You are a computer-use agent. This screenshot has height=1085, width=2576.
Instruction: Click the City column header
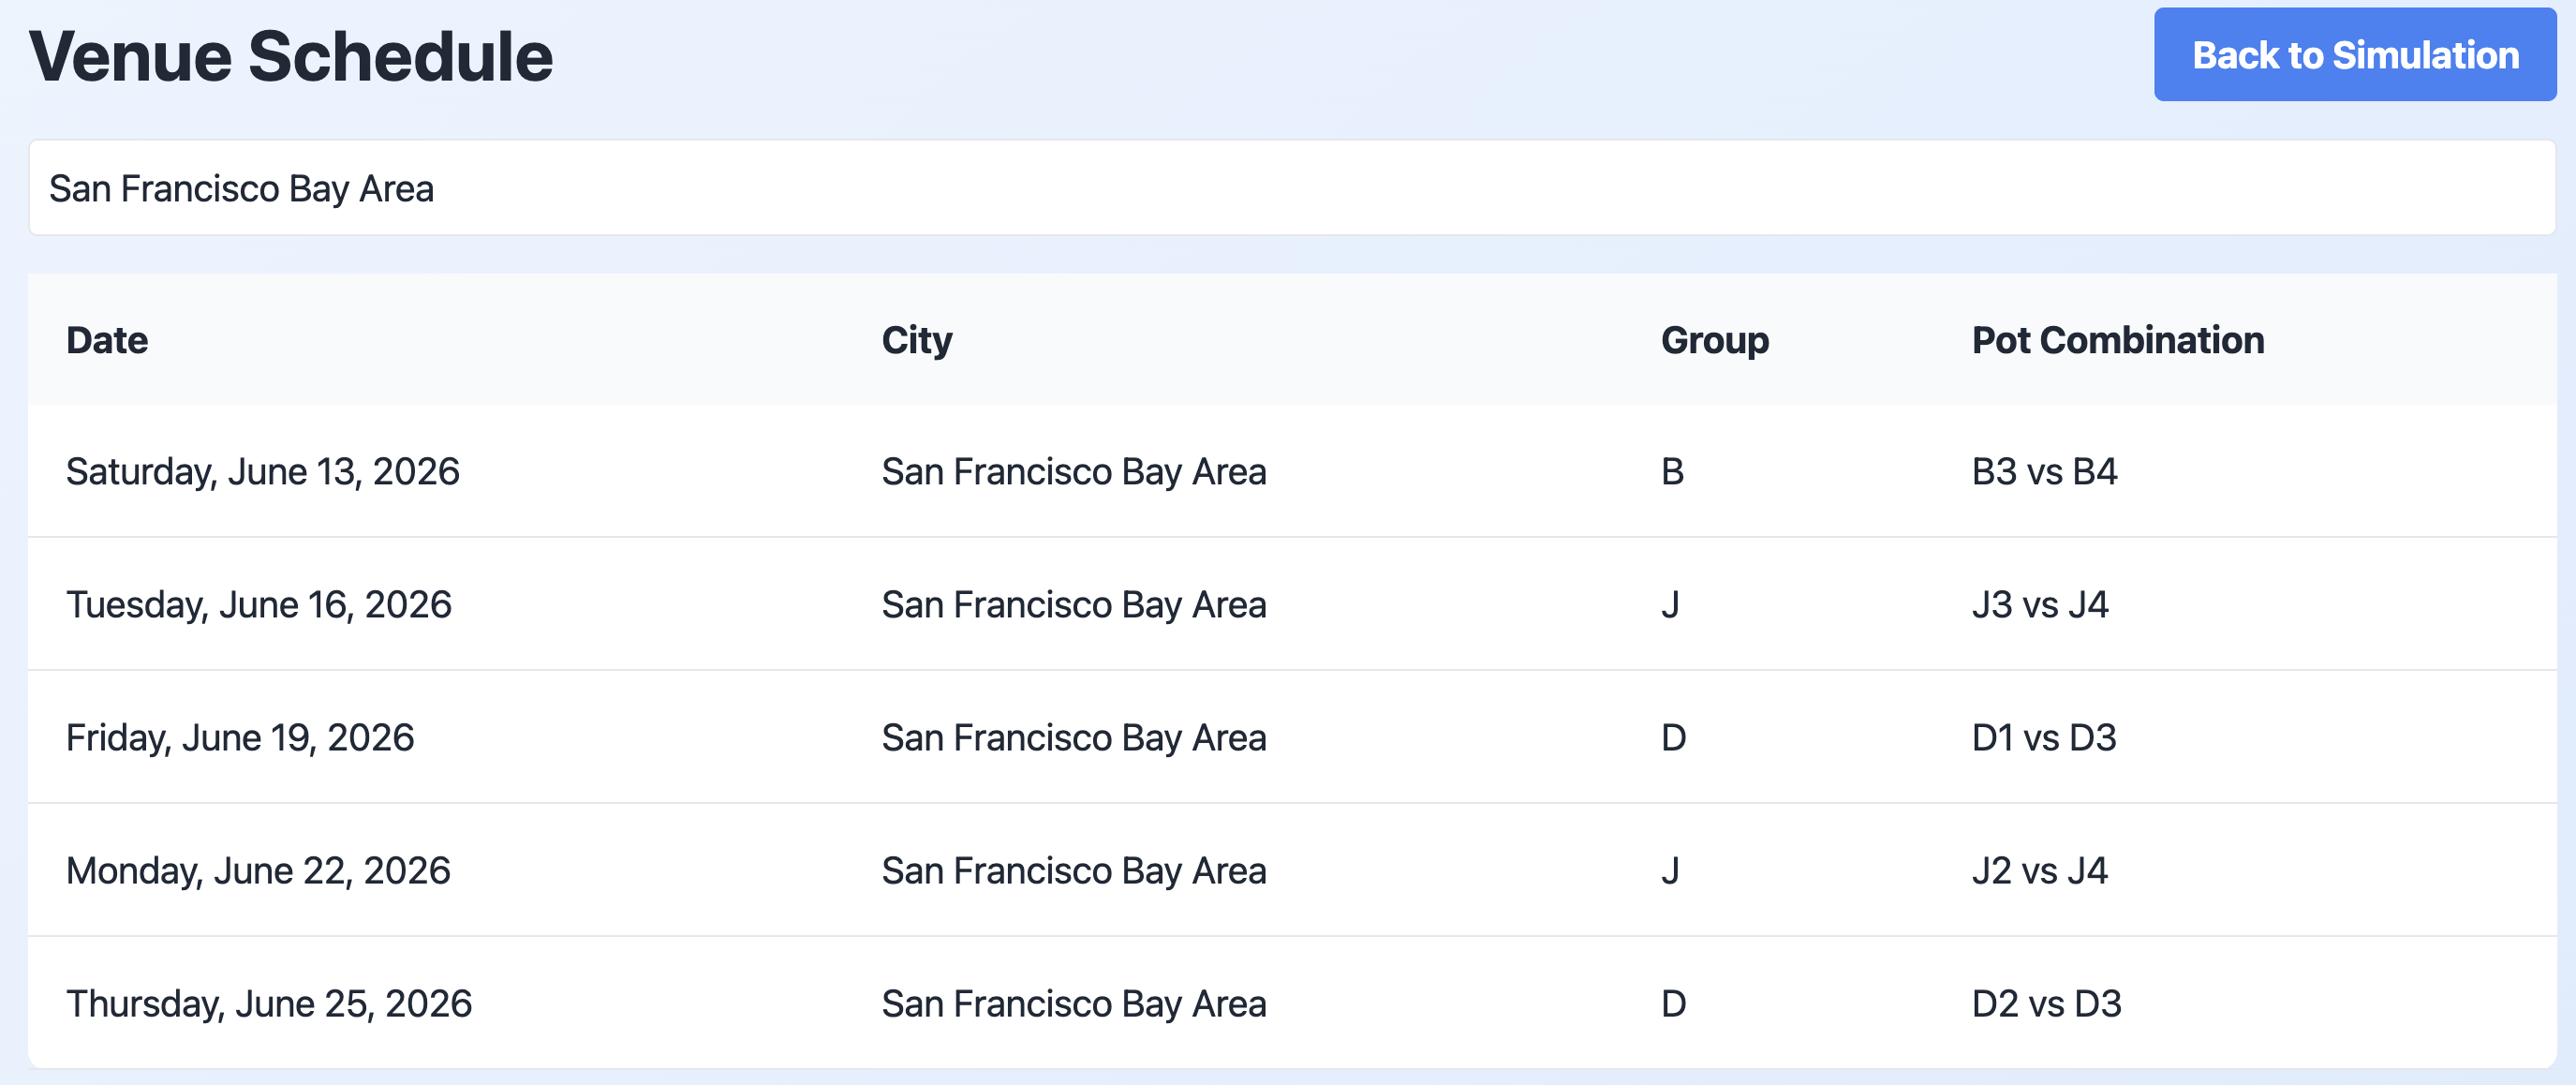click(916, 341)
